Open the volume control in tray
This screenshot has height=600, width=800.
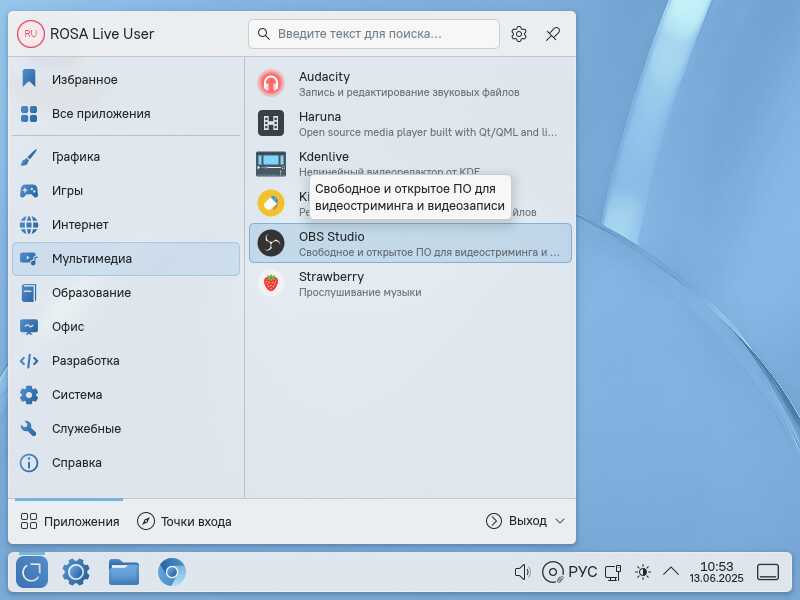(522, 572)
